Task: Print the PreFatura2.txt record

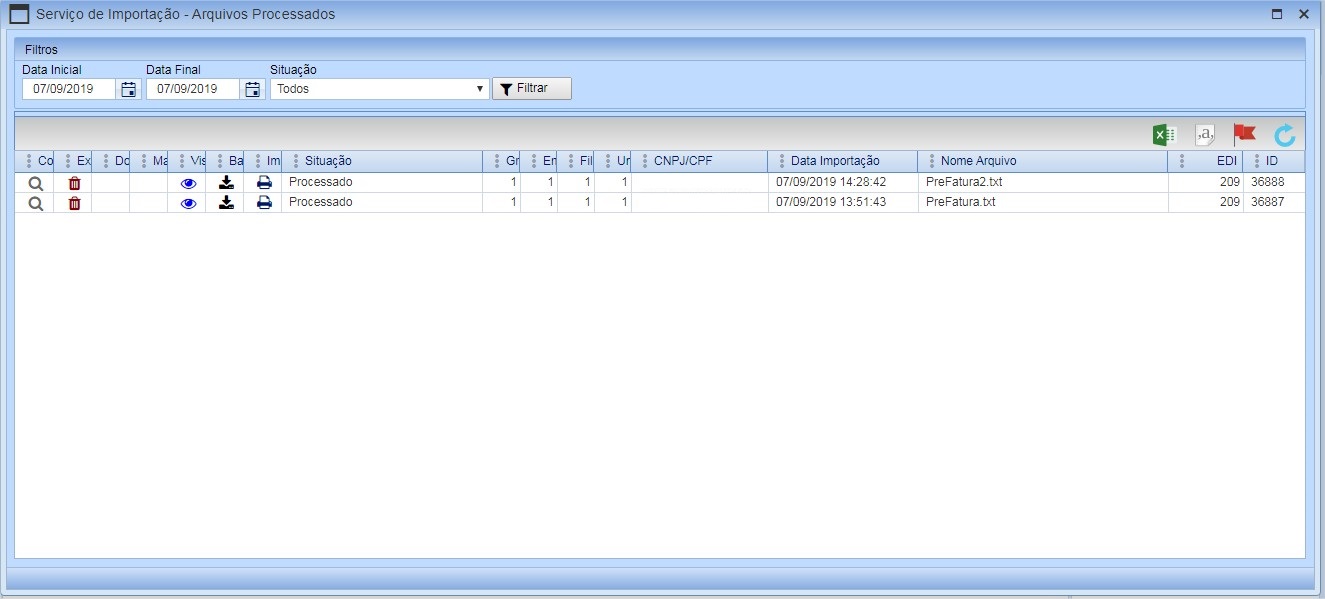Action: pos(264,183)
